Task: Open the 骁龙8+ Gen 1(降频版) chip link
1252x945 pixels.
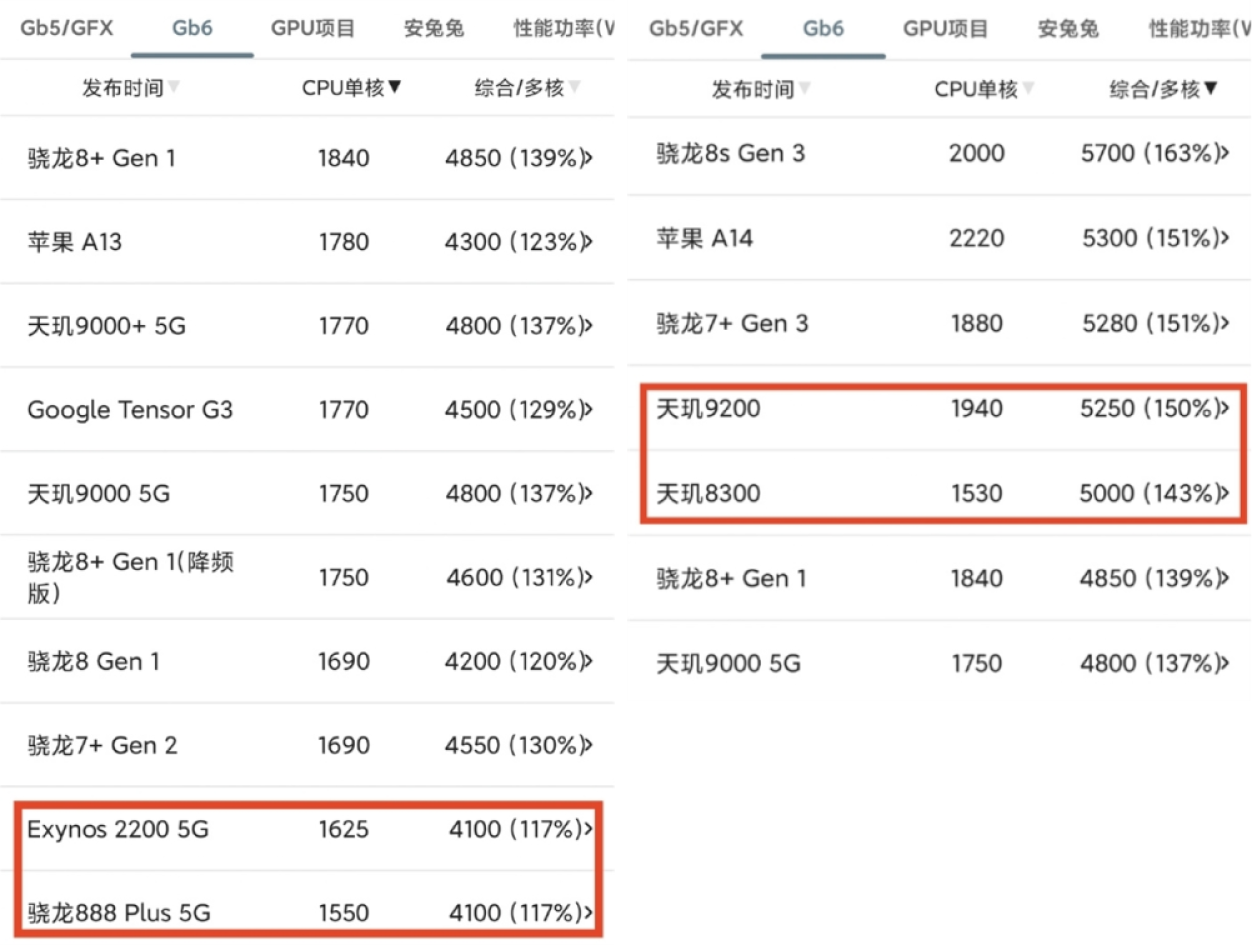Action: [x=130, y=577]
